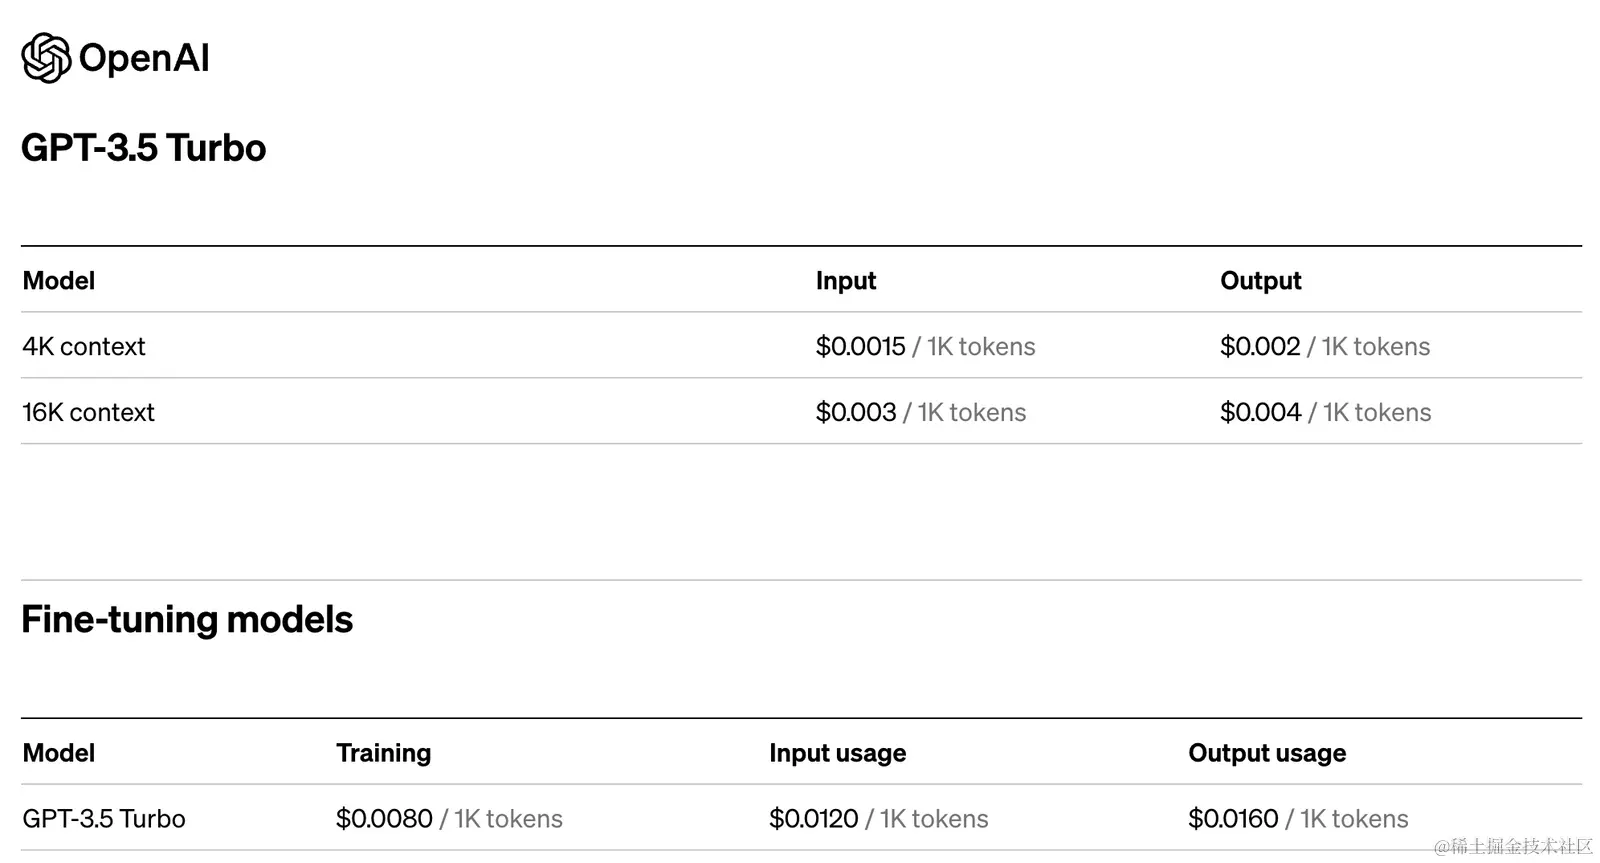Select the GPT-3.5 Turbo heading

point(144,148)
